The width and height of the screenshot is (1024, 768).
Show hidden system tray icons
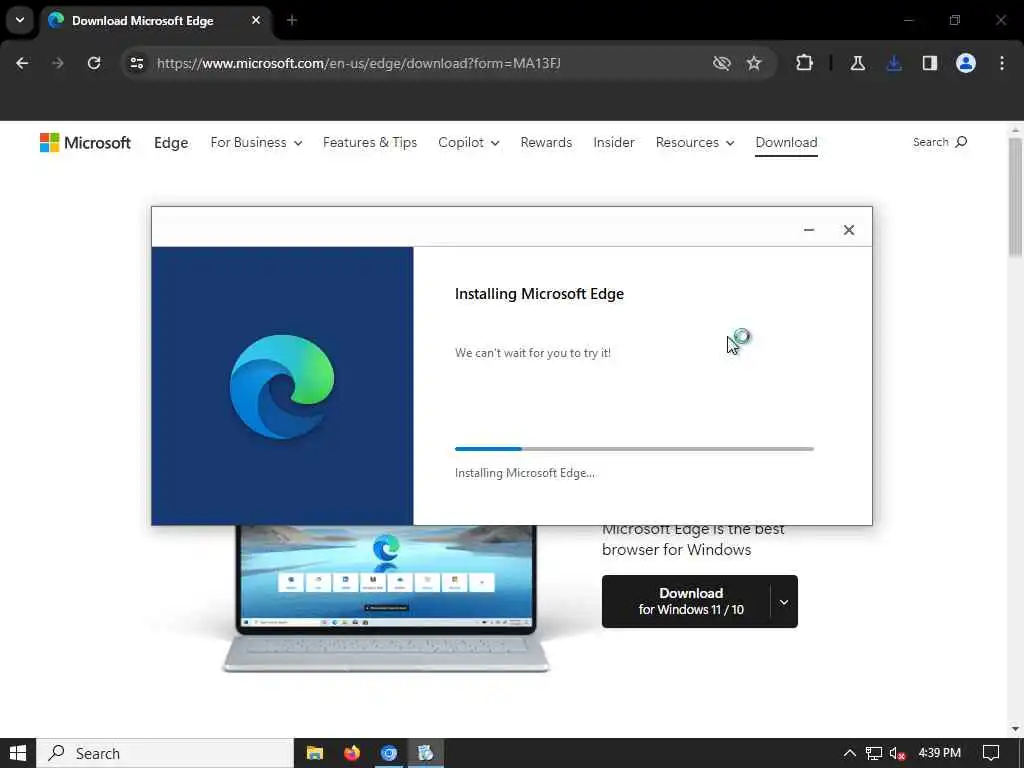tap(850, 753)
